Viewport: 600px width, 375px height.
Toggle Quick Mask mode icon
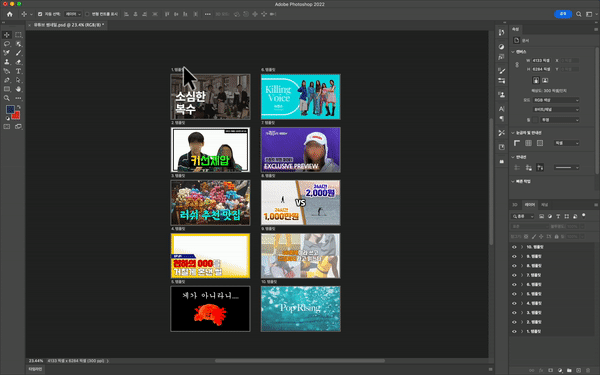pyautogui.click(x=7, y=127)
